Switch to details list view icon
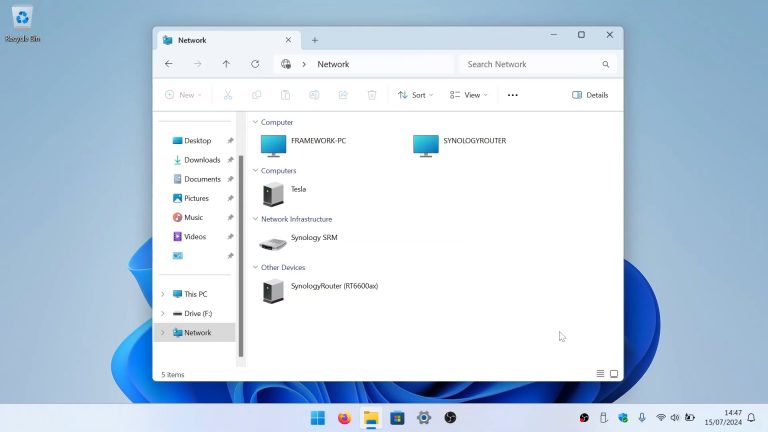 600,374
